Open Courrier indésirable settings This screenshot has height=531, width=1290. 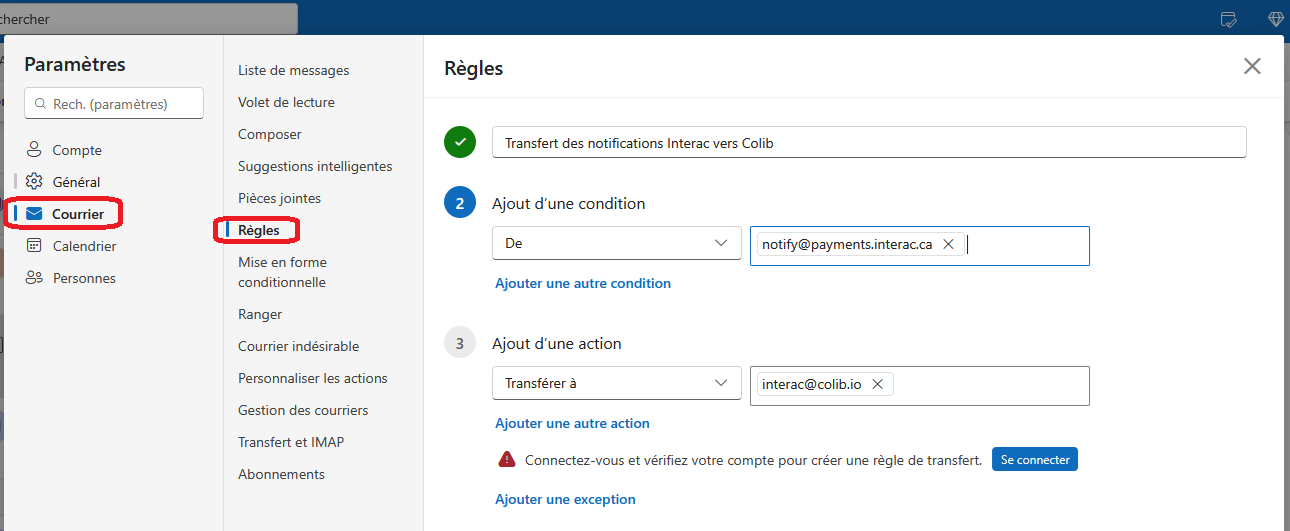coord(298,346)
